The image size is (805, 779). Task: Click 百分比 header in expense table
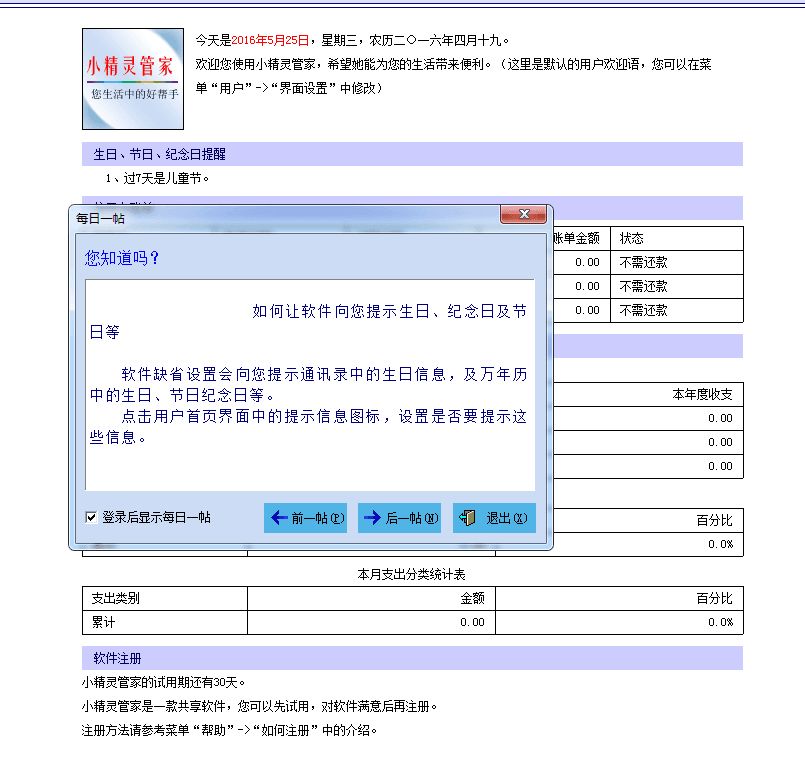pyautogui.click(x=619, y=598)
